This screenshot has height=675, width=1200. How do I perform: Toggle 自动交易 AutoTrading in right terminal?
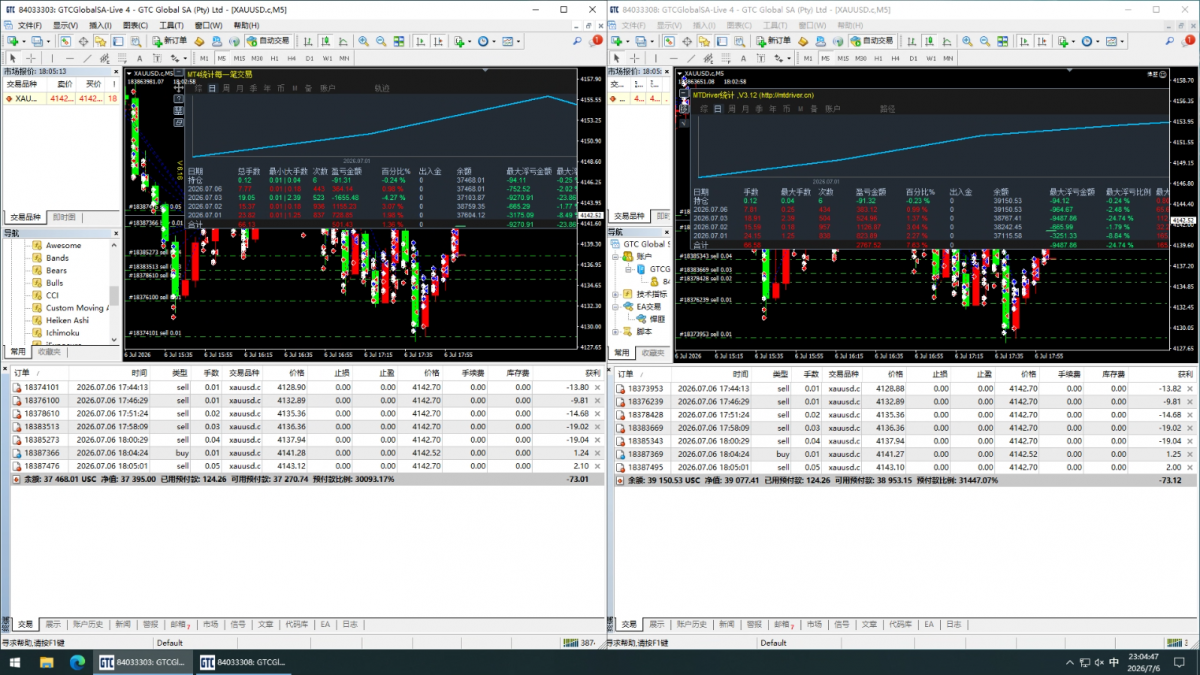pos(874,41)
